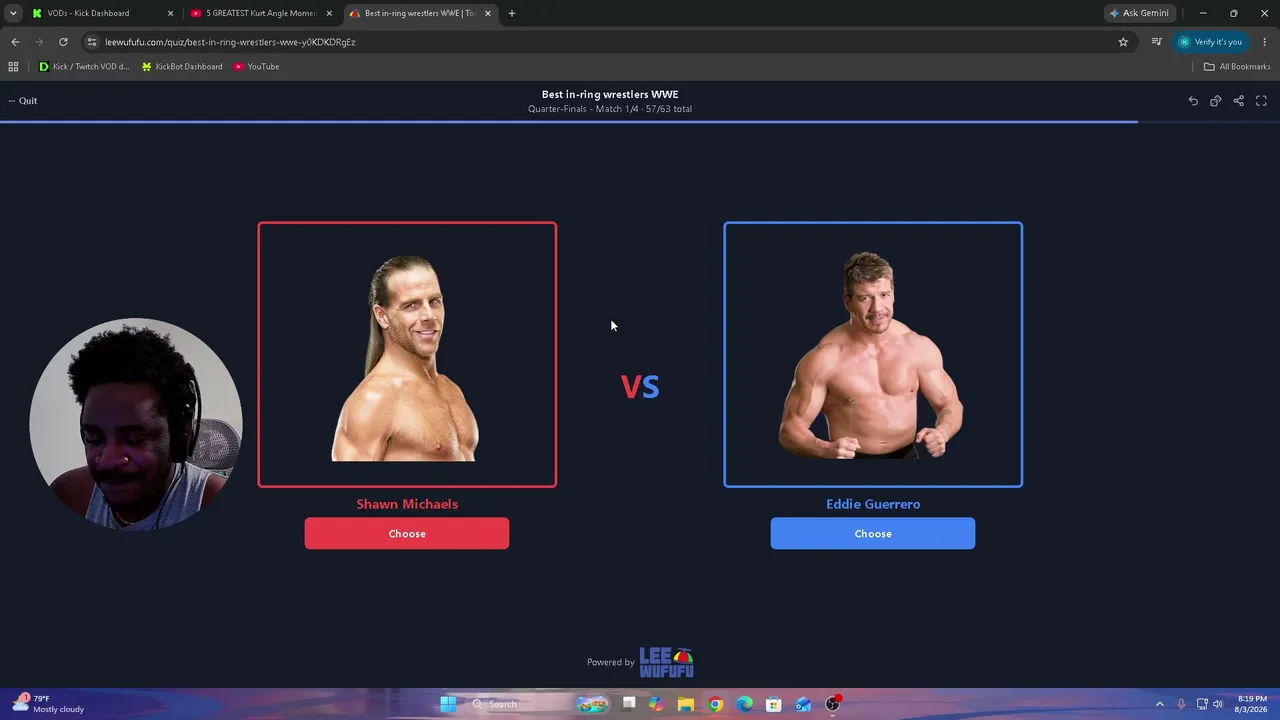The image size is (1280, 720).
Task: Click the microphone icon in system tray
Action: pos(1181,704)
